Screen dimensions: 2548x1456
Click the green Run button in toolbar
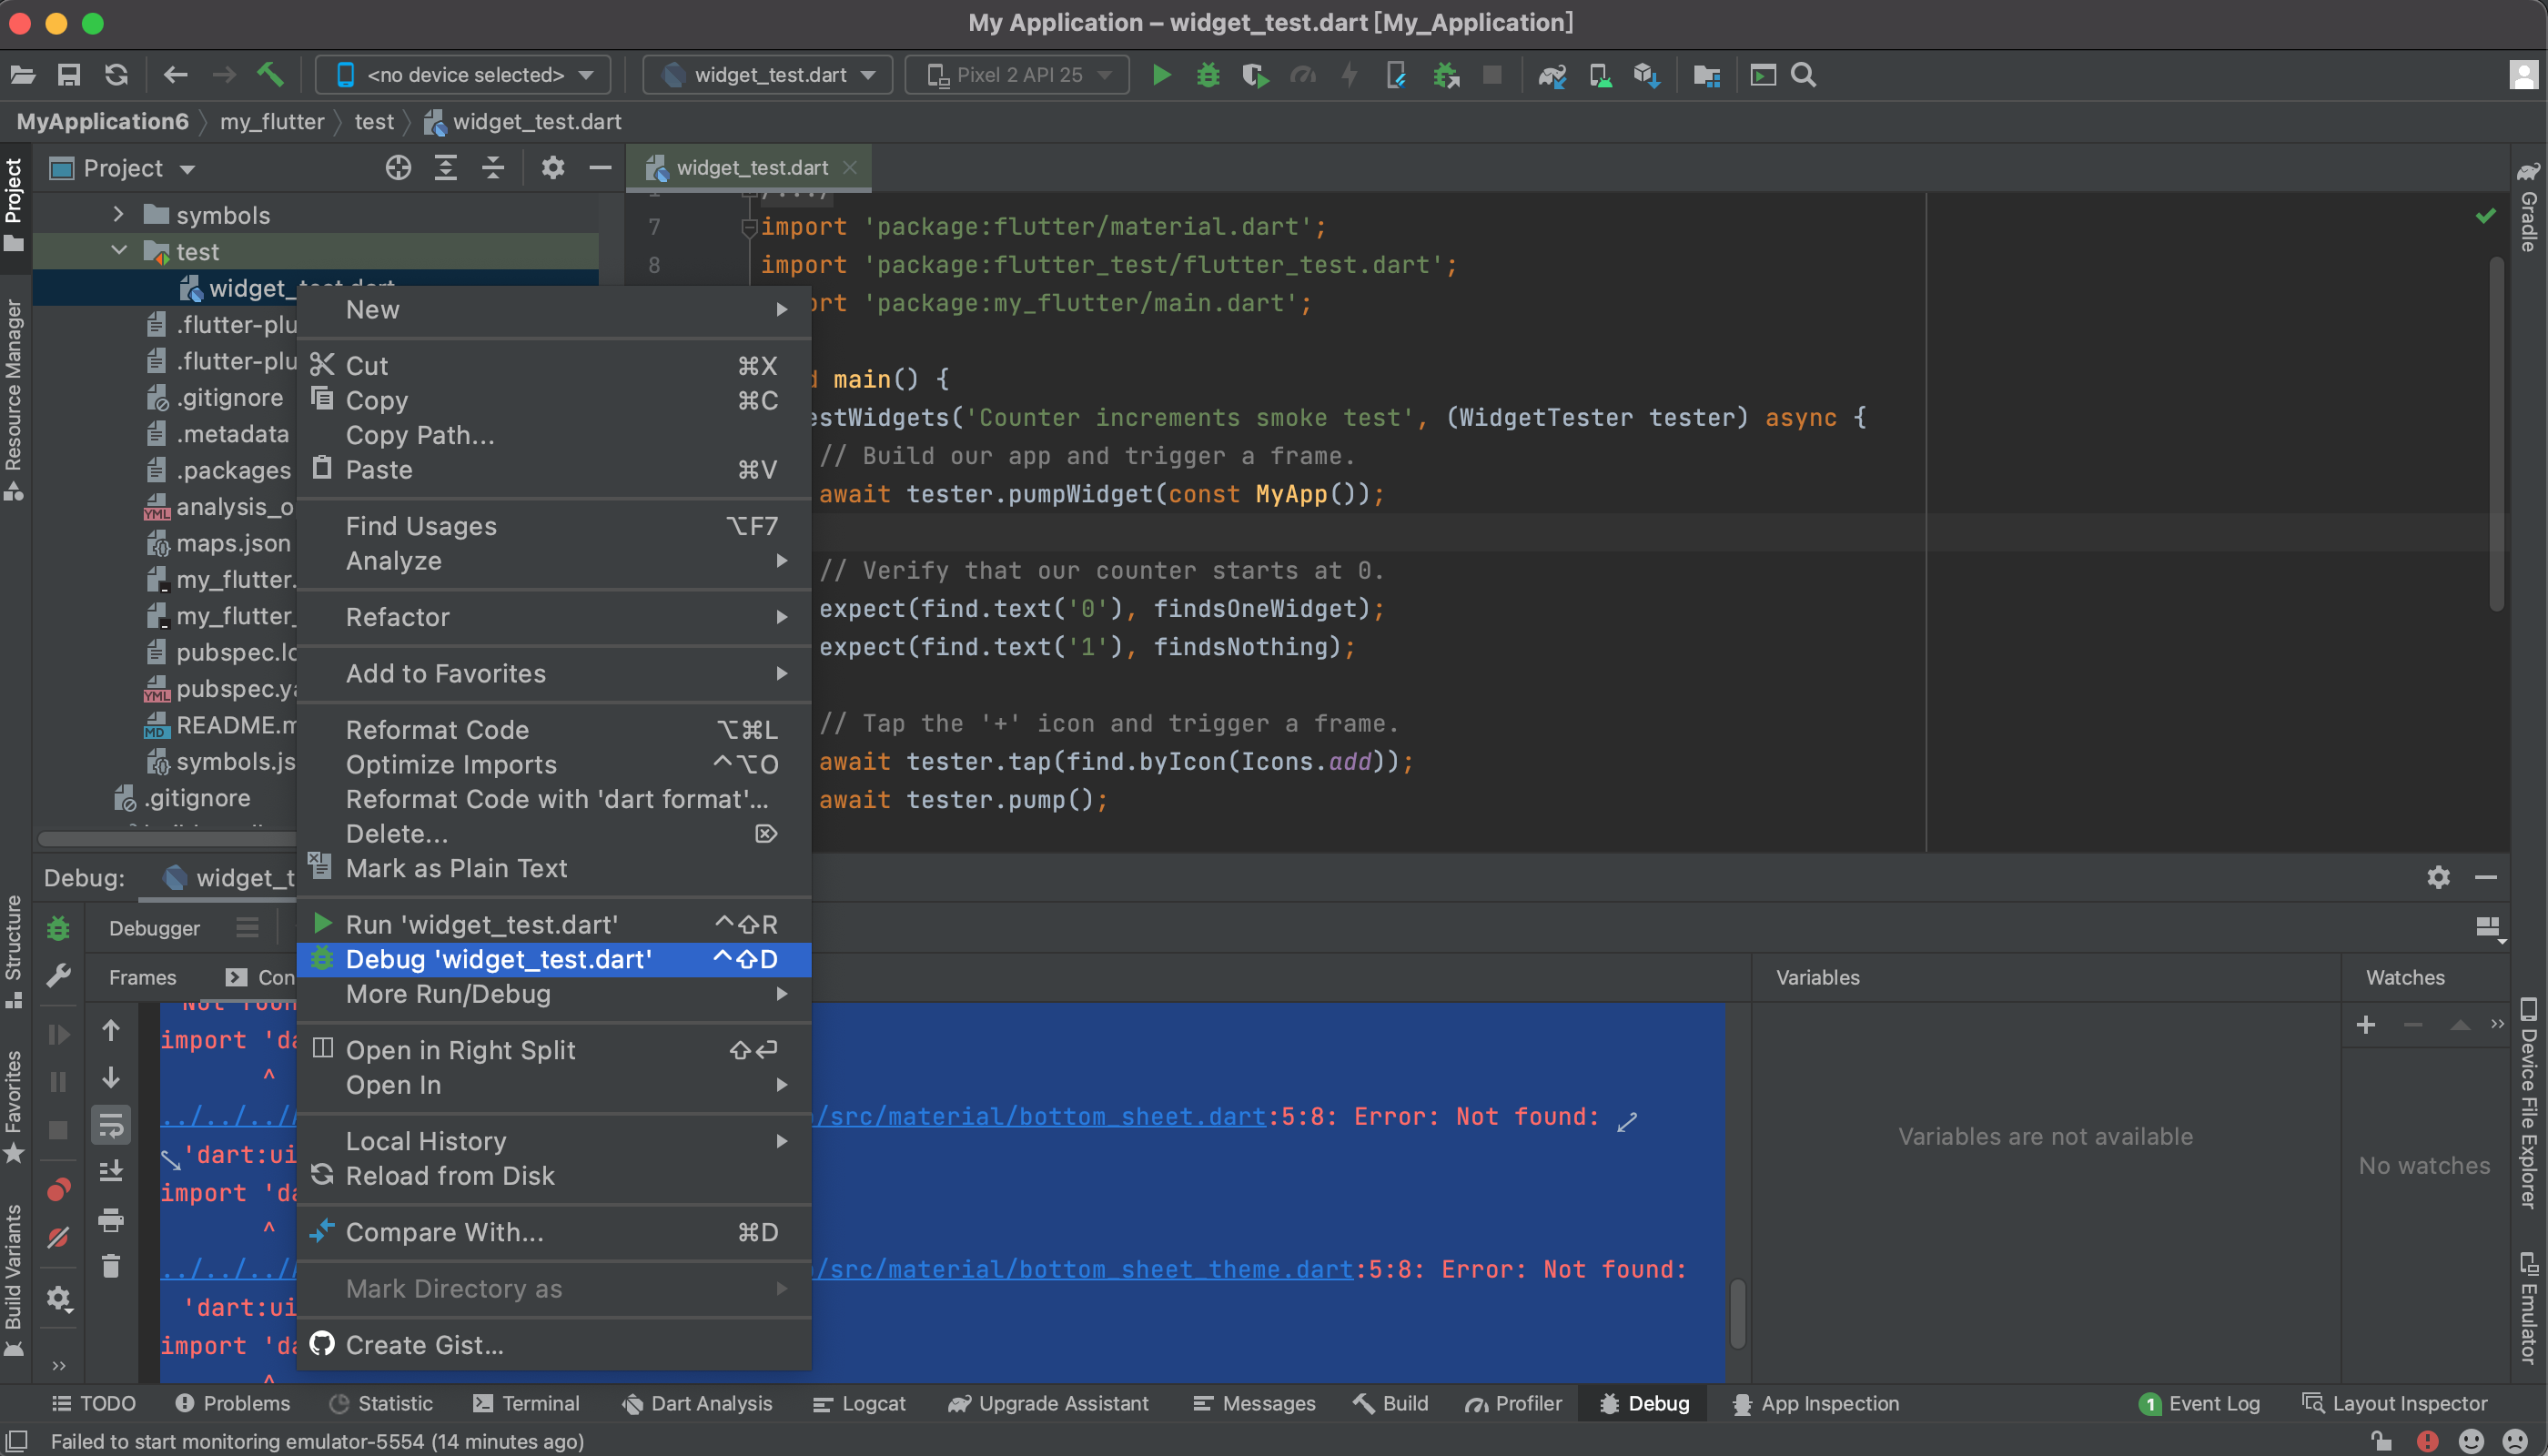(1161, 75)
